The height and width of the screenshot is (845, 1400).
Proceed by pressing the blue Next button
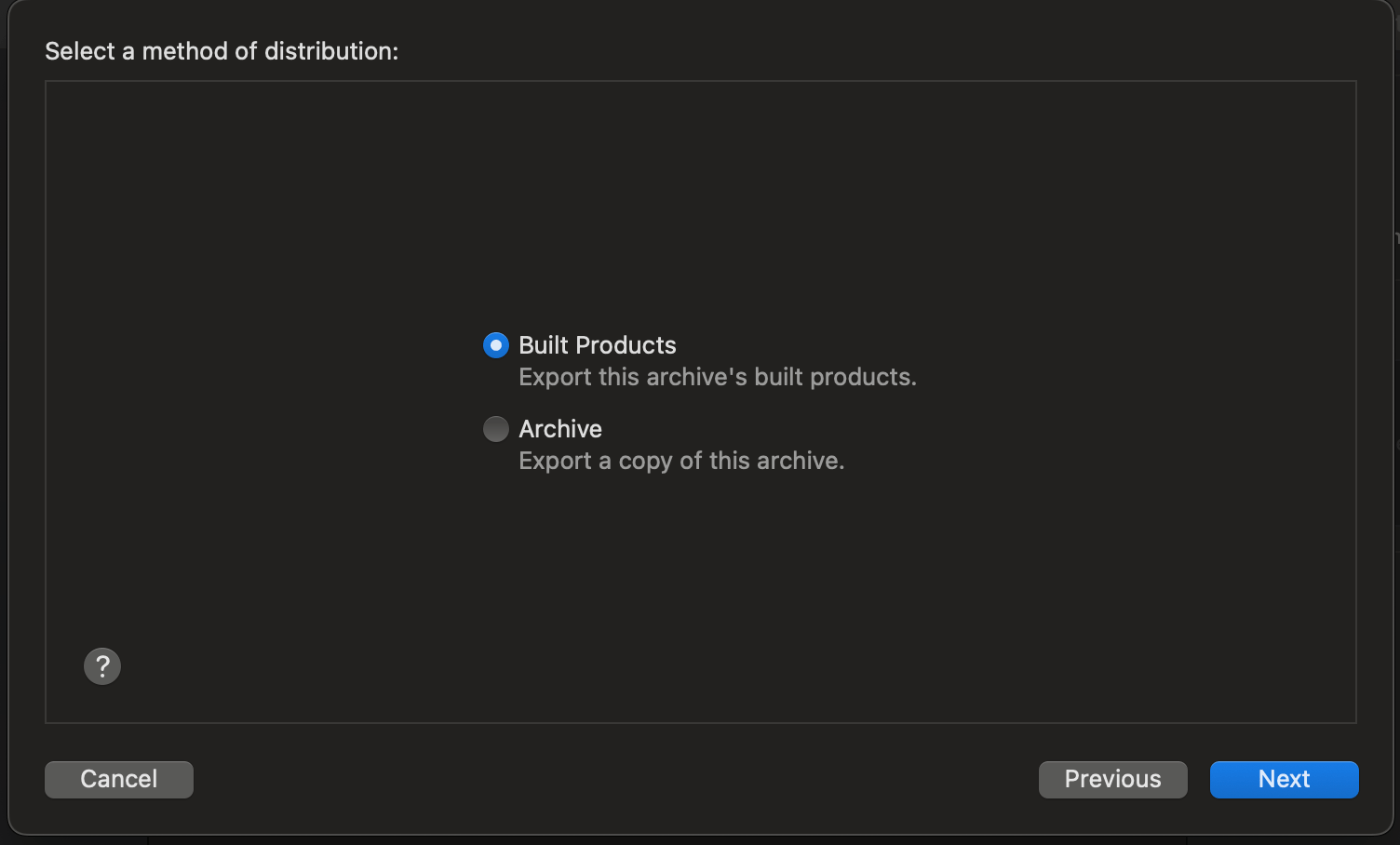[1283, 779]
